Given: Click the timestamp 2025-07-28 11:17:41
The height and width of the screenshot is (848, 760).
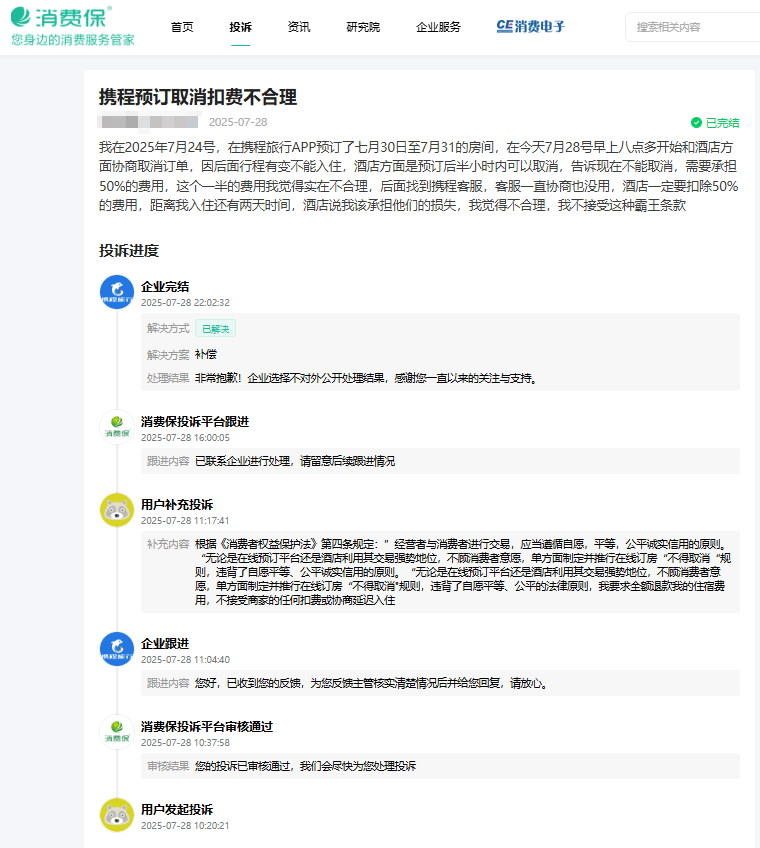Looking at the screenshot, I should (186, 520).
